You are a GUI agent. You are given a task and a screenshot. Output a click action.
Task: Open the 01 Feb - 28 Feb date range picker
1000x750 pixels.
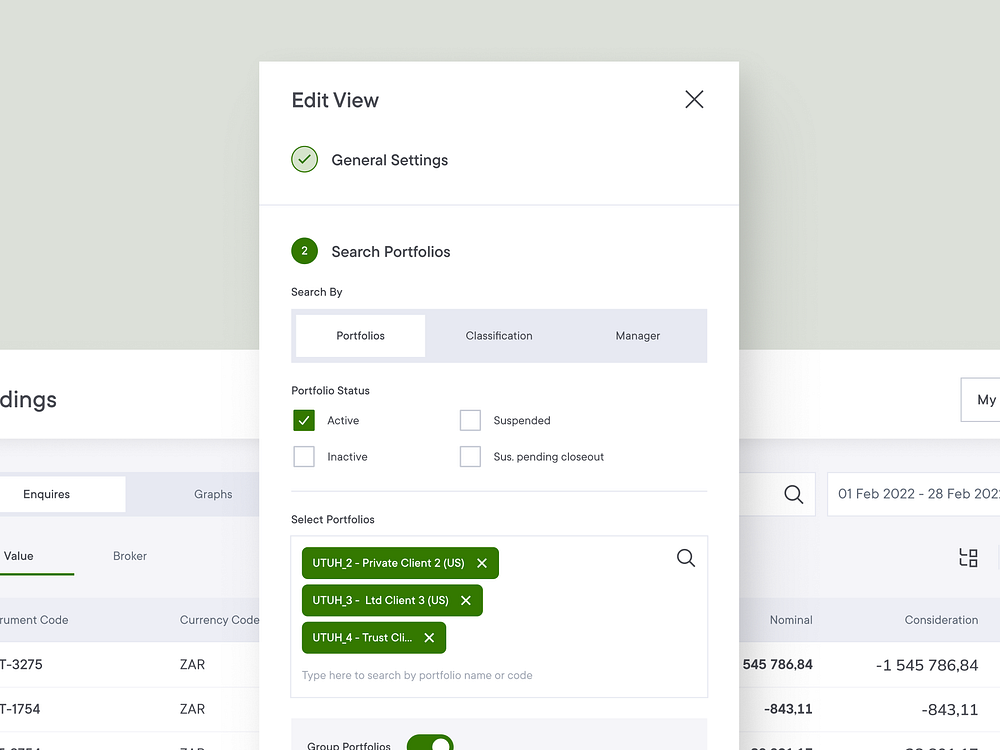tap(913, 494)
